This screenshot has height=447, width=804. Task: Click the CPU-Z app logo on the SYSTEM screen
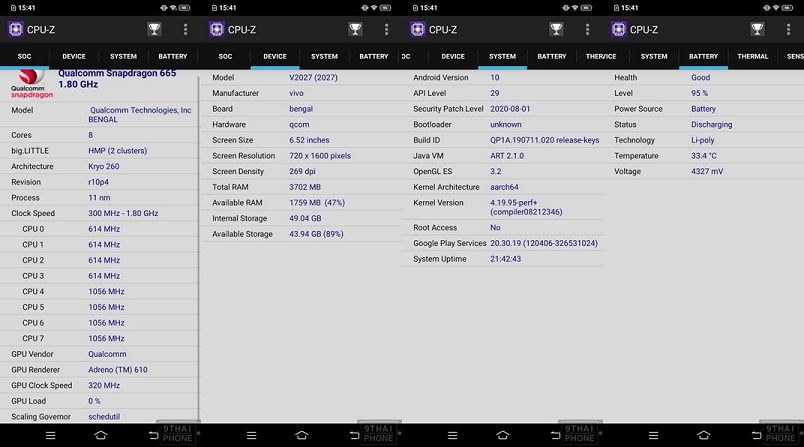(417, 29)
